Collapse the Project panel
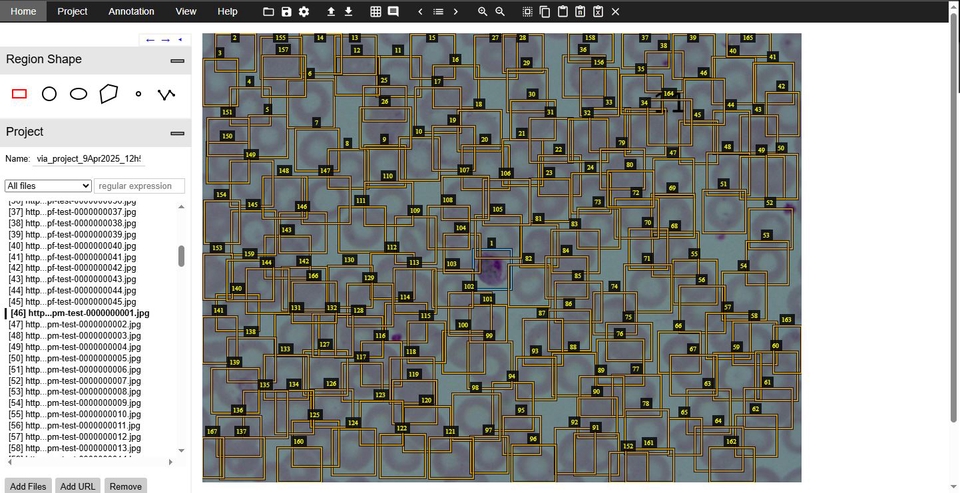The width and height of the screenshot is (960, 493). (178, 133)
